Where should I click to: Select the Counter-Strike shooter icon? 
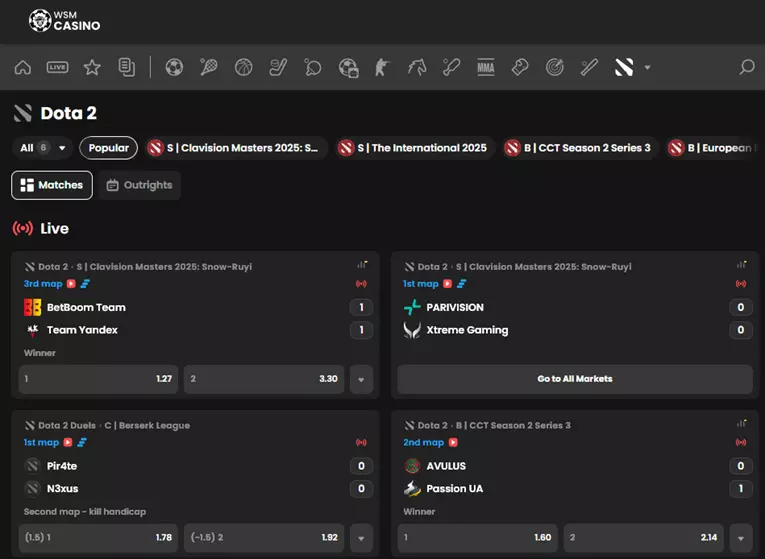click(382, 67)
